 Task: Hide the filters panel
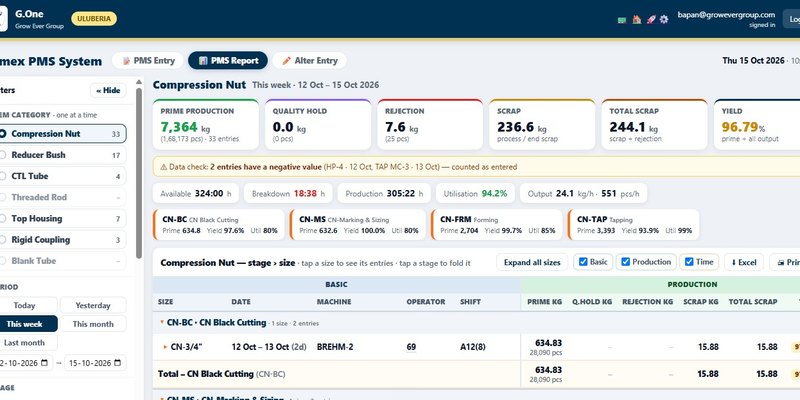108,90
